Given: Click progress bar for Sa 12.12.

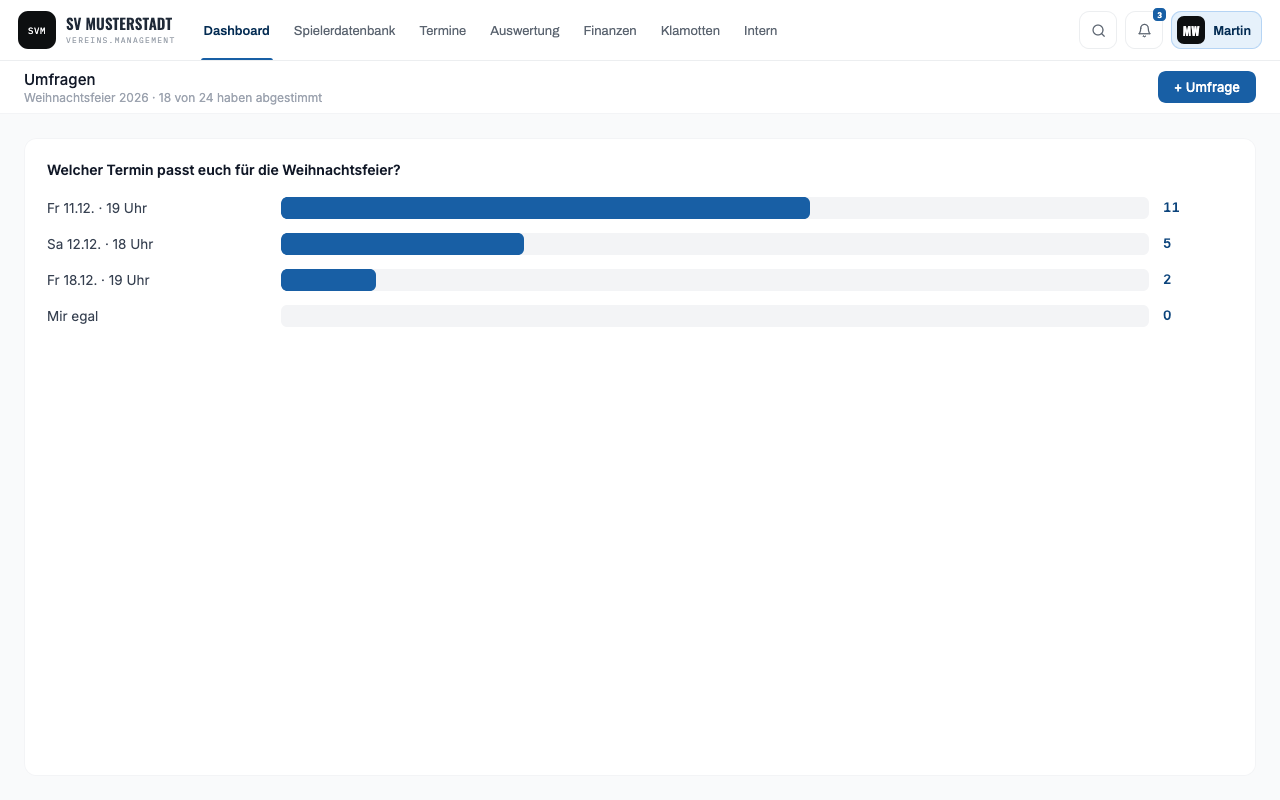Looking at the screenshot, I should click(715, 244).
